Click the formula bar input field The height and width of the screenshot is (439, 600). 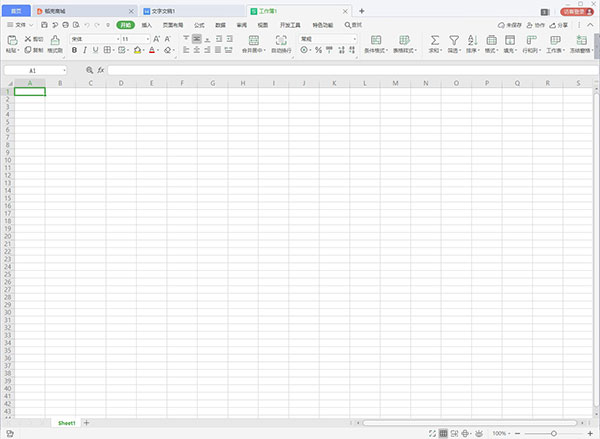353,70
